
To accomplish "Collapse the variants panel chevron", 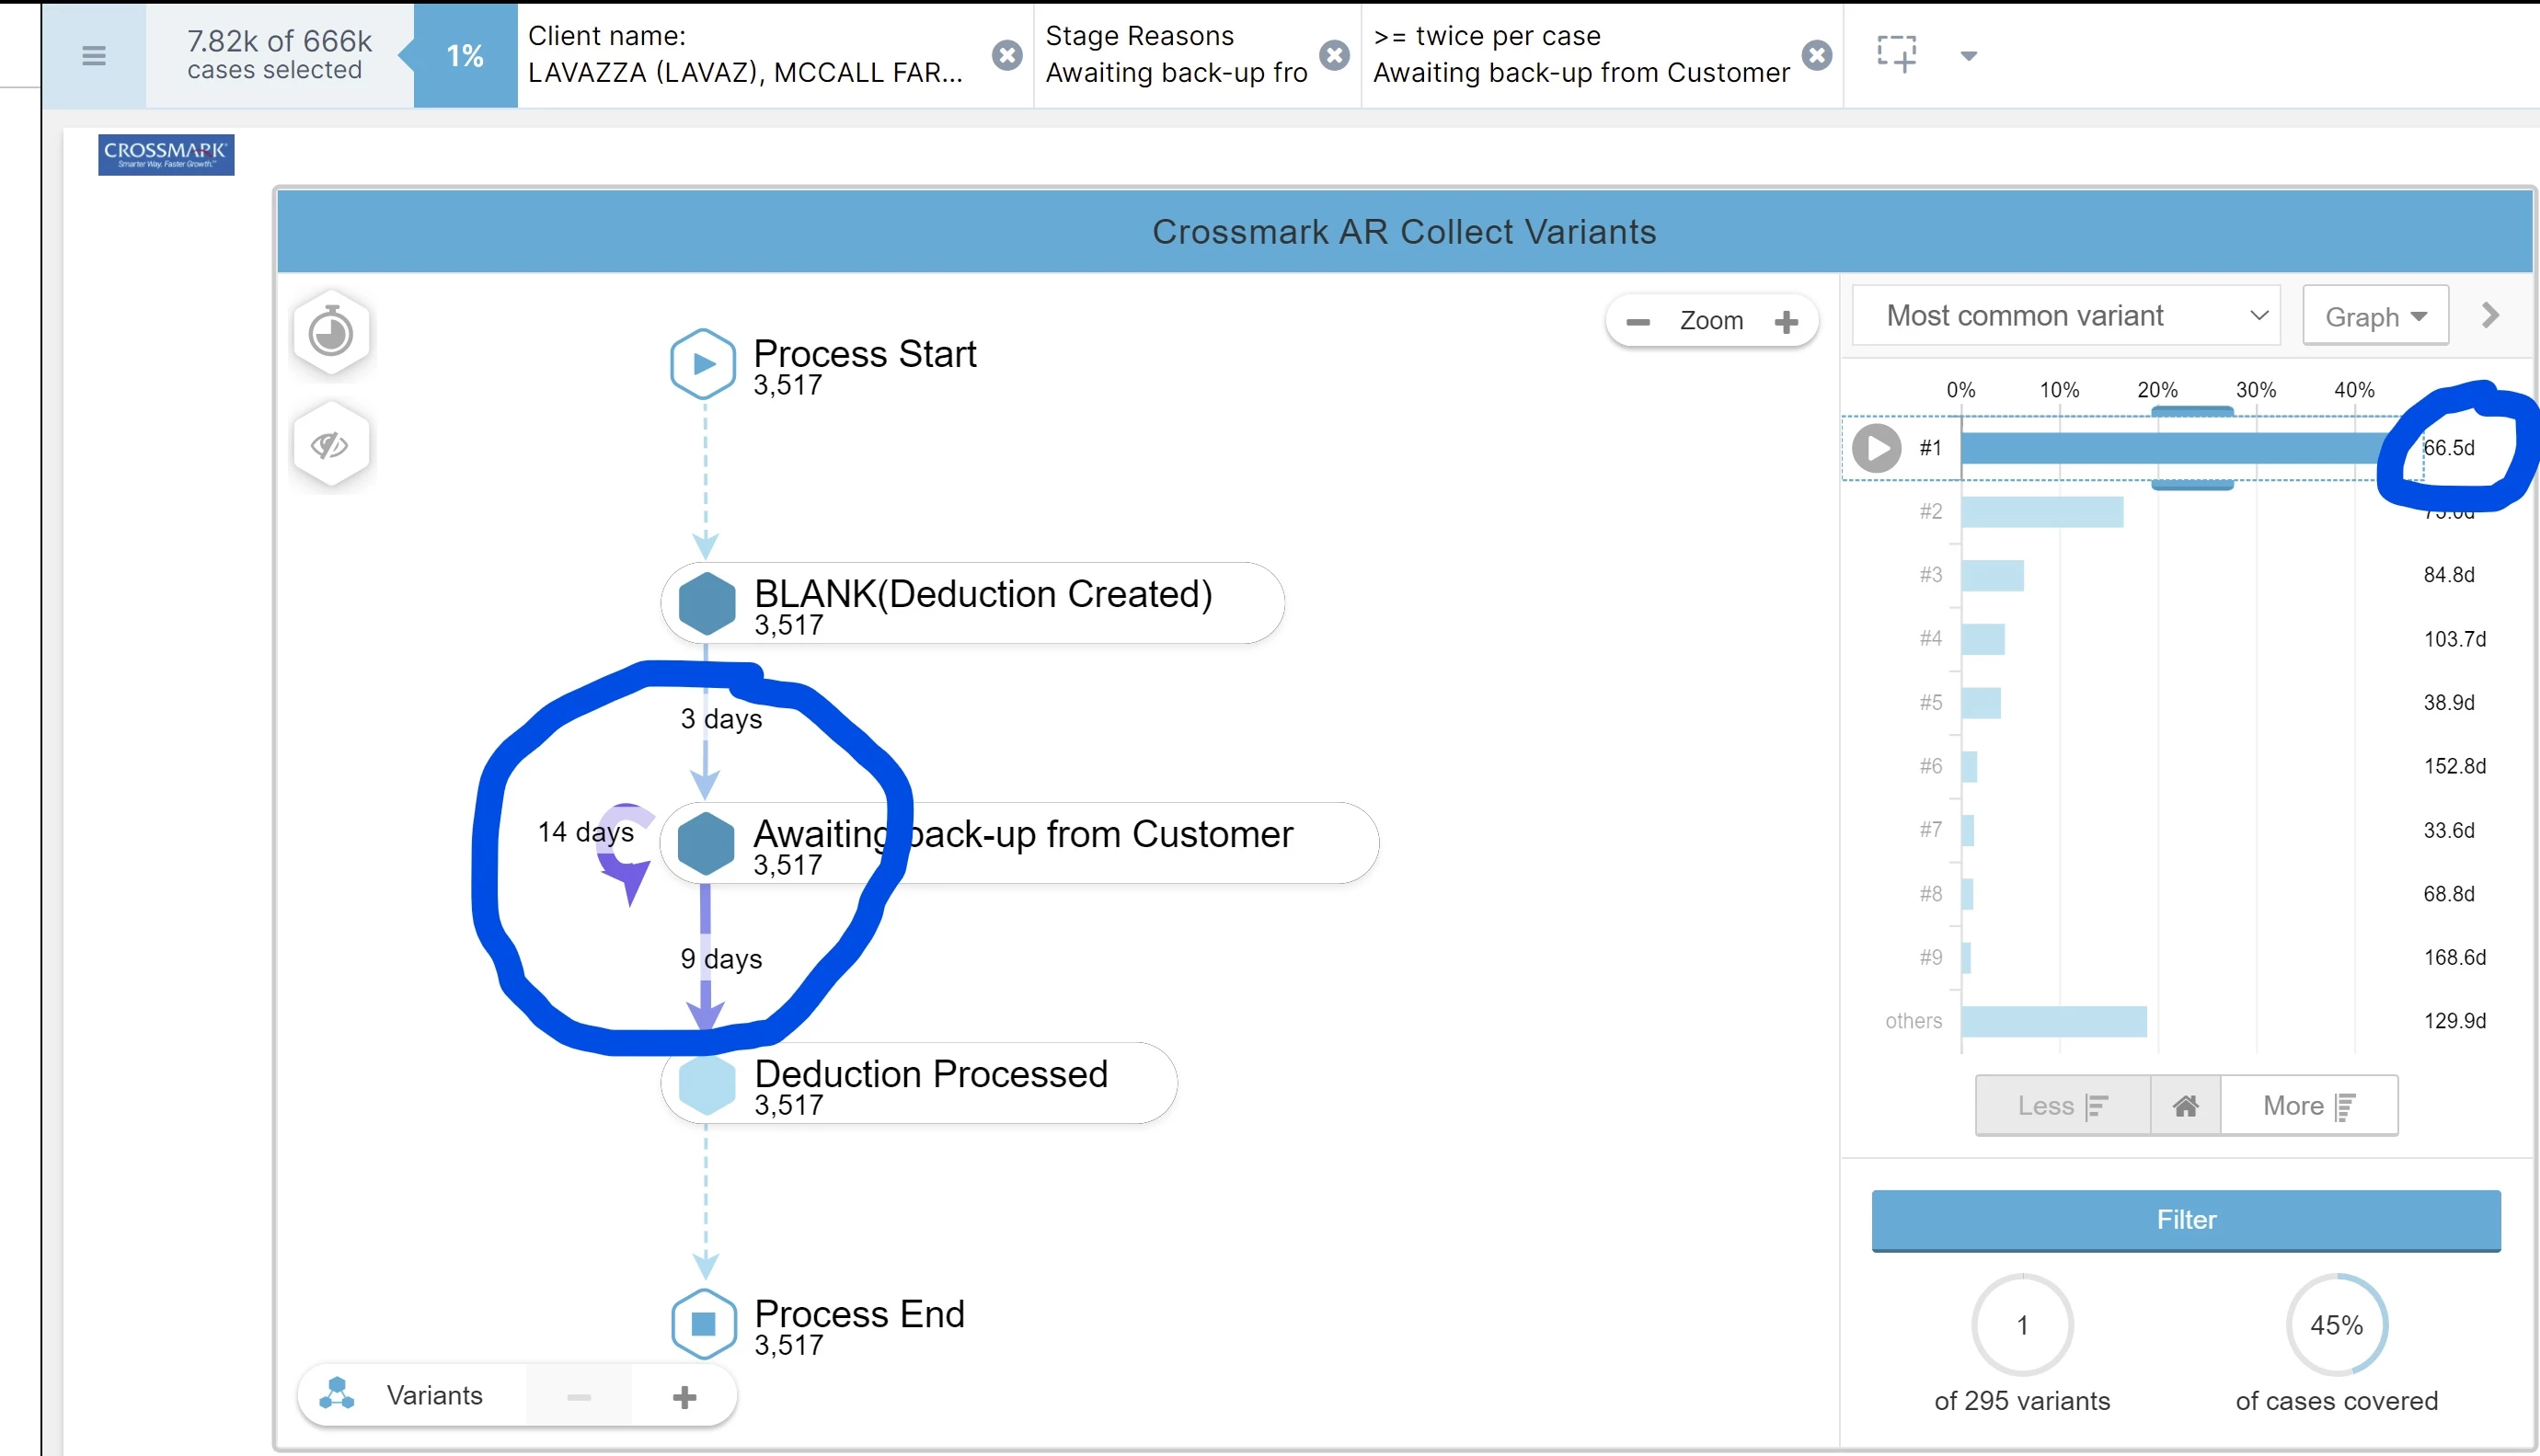I will 2490,316.
